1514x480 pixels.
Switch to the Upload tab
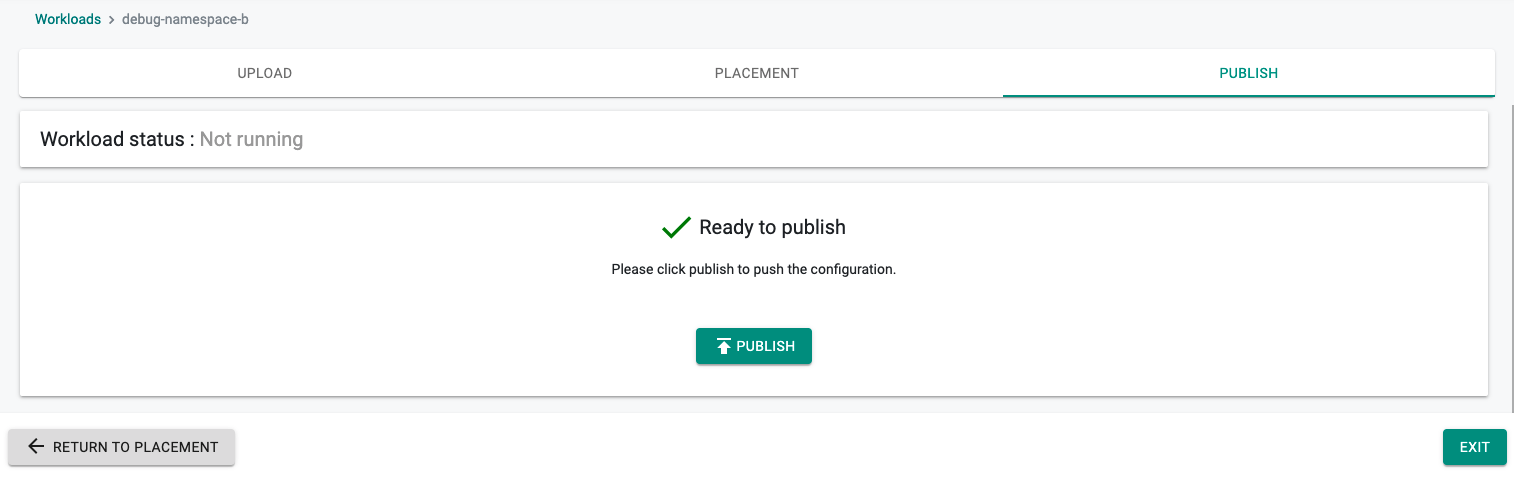click(265, 73)
